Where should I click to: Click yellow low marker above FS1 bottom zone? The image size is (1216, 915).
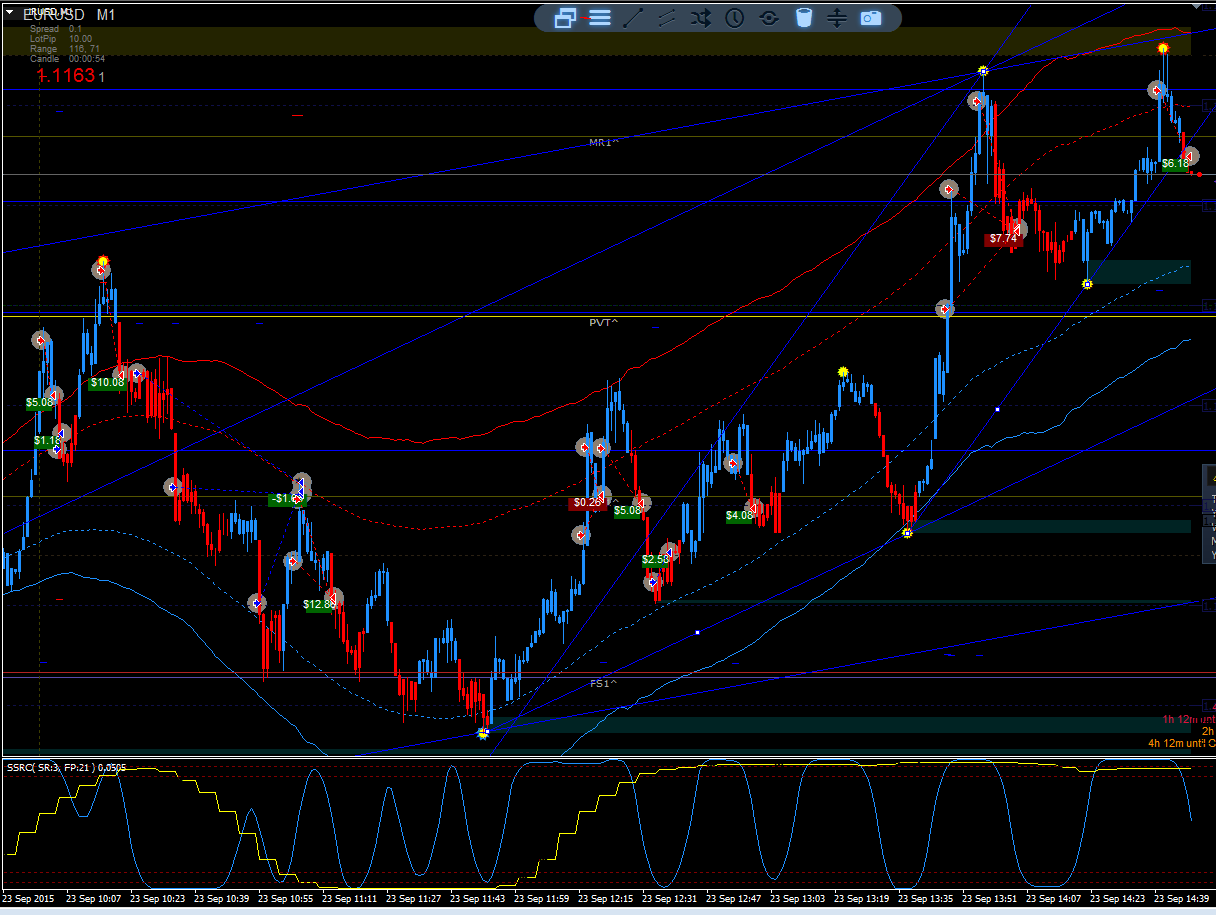[483, 733]
